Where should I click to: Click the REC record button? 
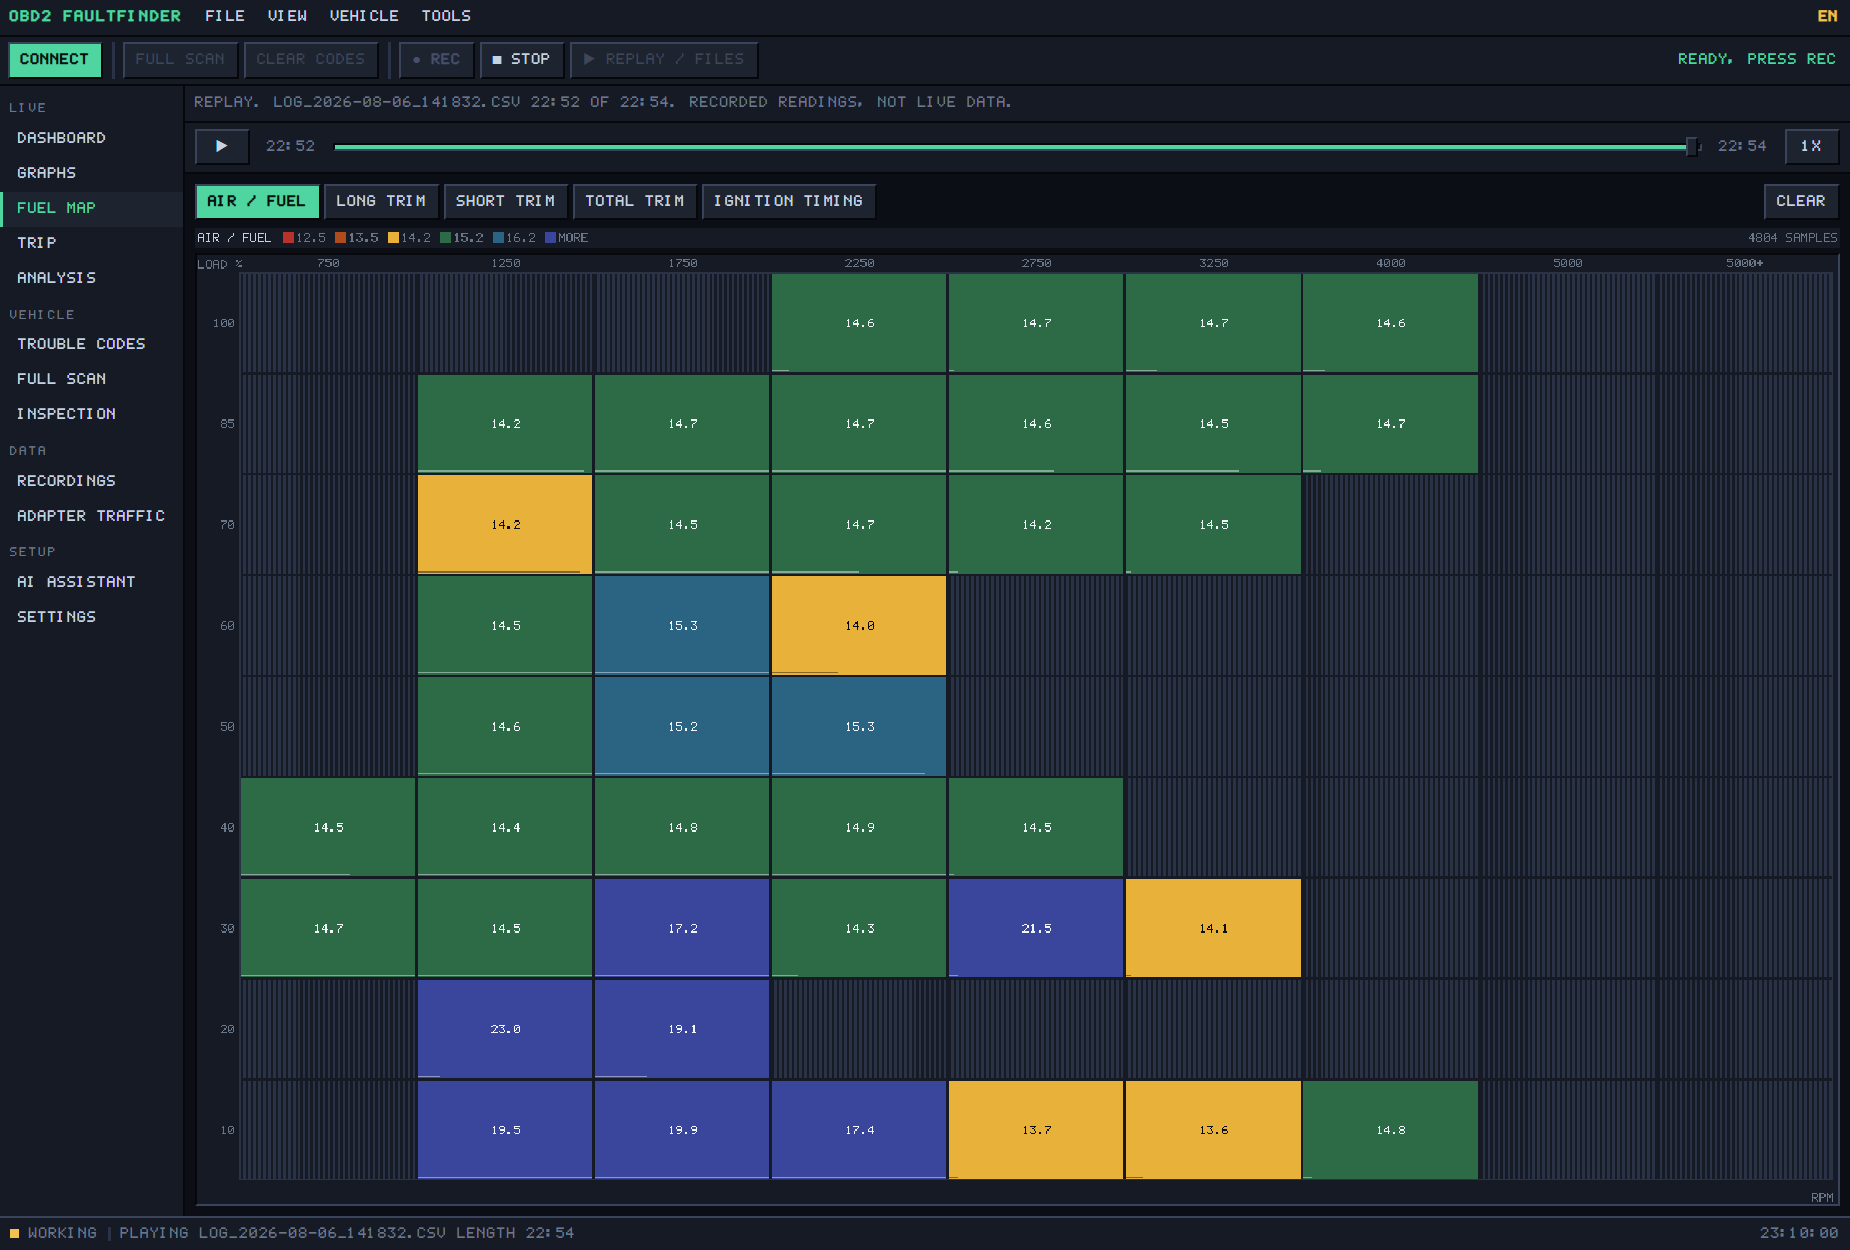[436, 60]
